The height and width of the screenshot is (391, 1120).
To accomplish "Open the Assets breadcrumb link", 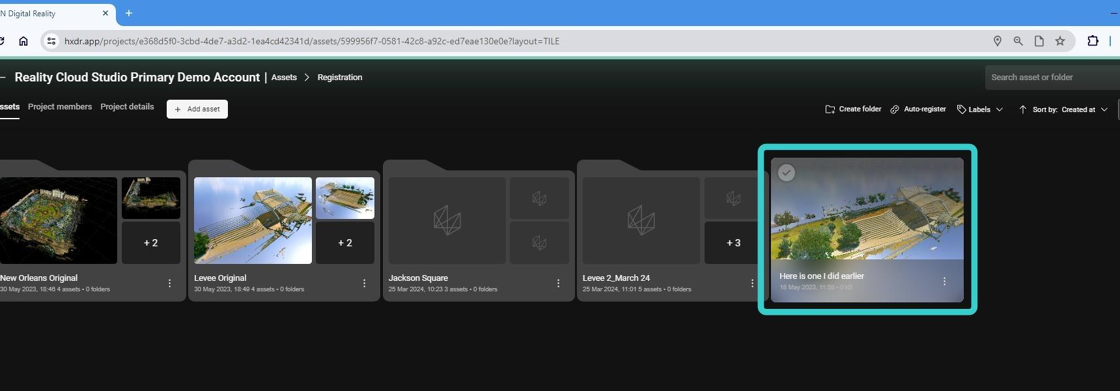I will [284, 77].
